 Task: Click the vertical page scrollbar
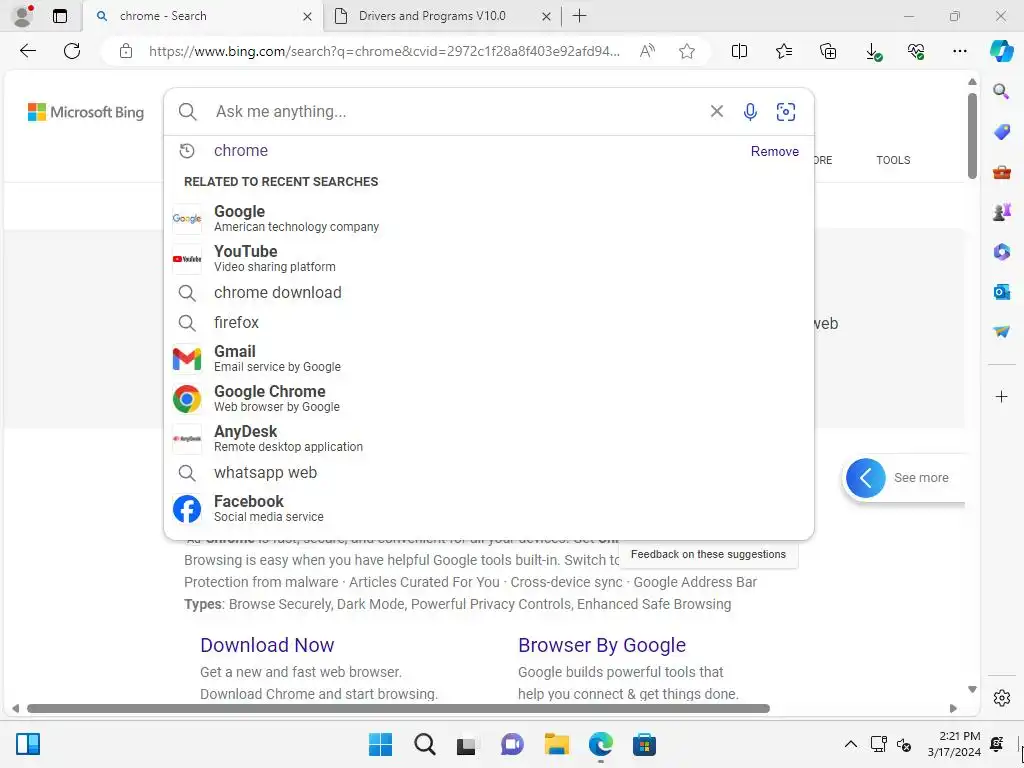[x=972, y=136]
